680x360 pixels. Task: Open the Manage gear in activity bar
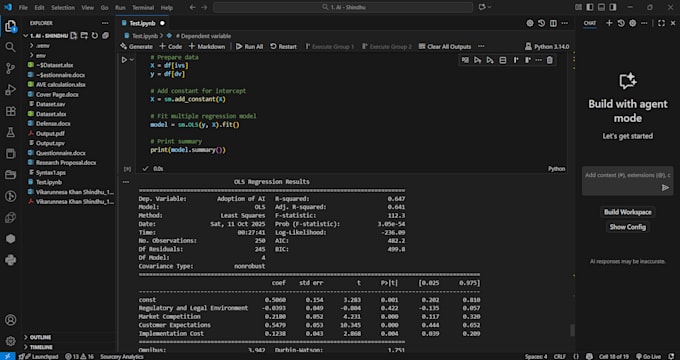10,341
